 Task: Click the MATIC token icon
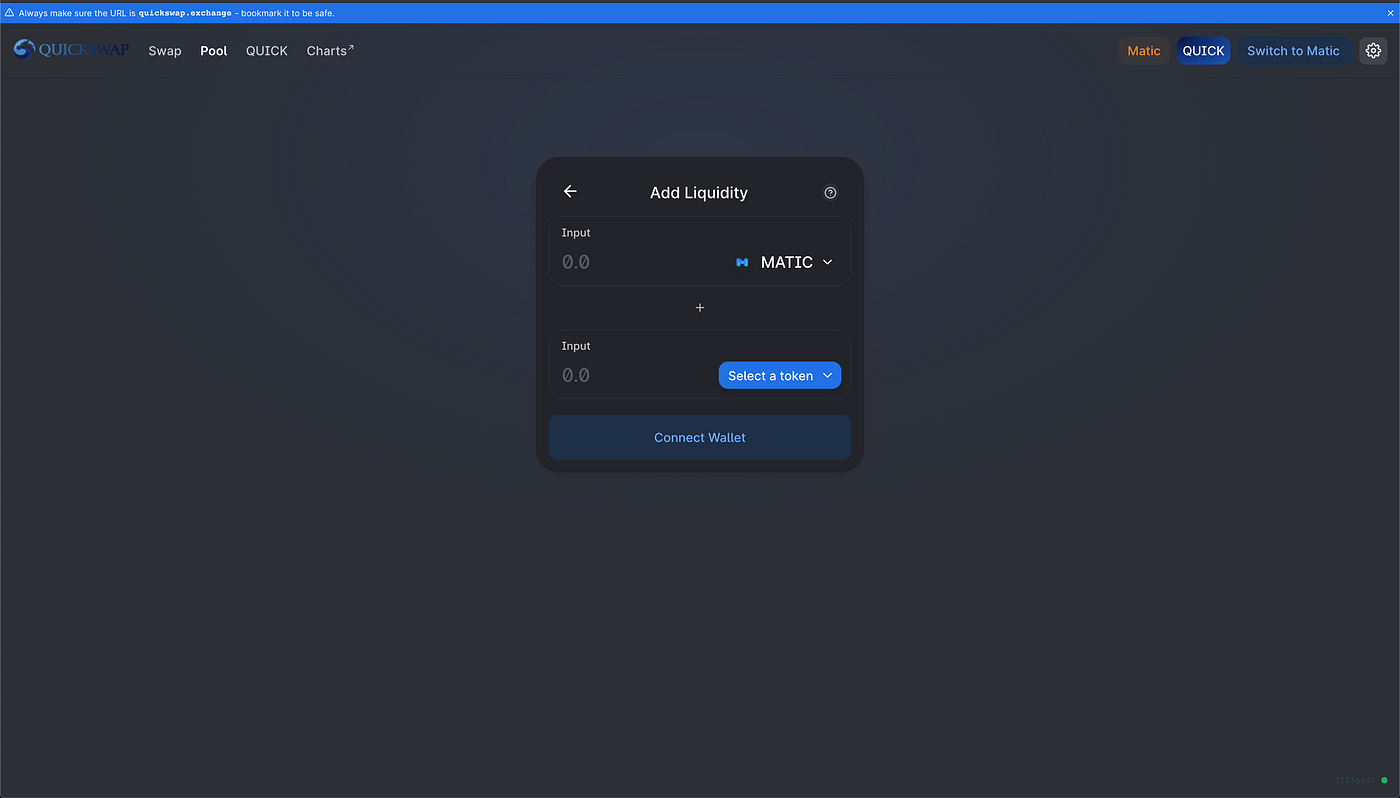tap(742, 262)
